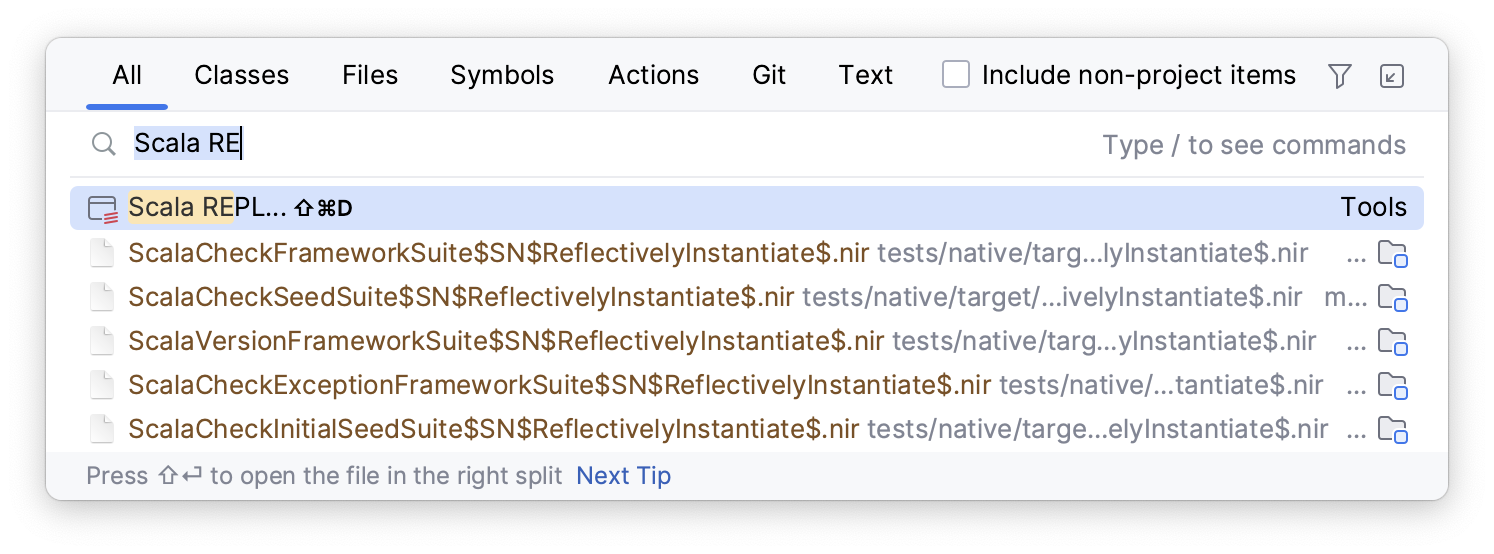Enable Include non-project items checkbox
This screenshot has width=1494, height=554.
click(x=956, y=75)
